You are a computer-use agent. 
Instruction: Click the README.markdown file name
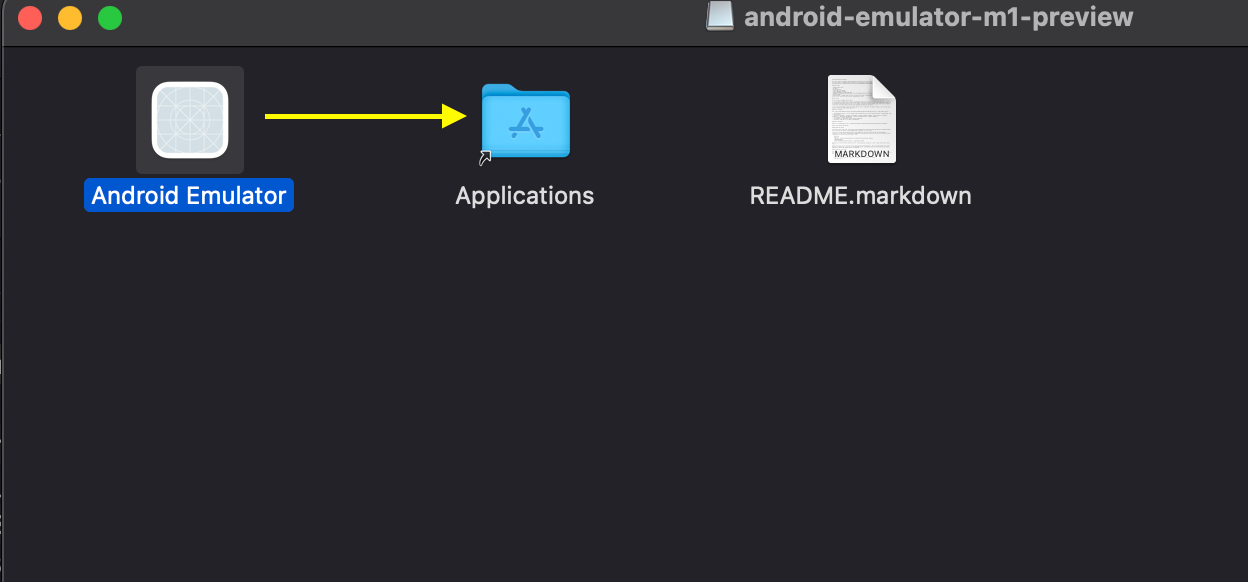pyautogui.click(x=860, y=195)
